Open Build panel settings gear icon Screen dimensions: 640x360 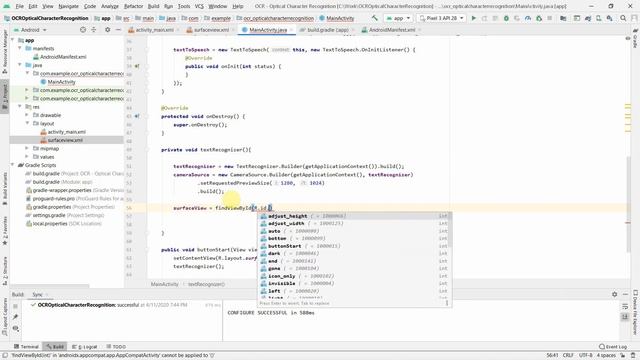[x=615, y=294]
